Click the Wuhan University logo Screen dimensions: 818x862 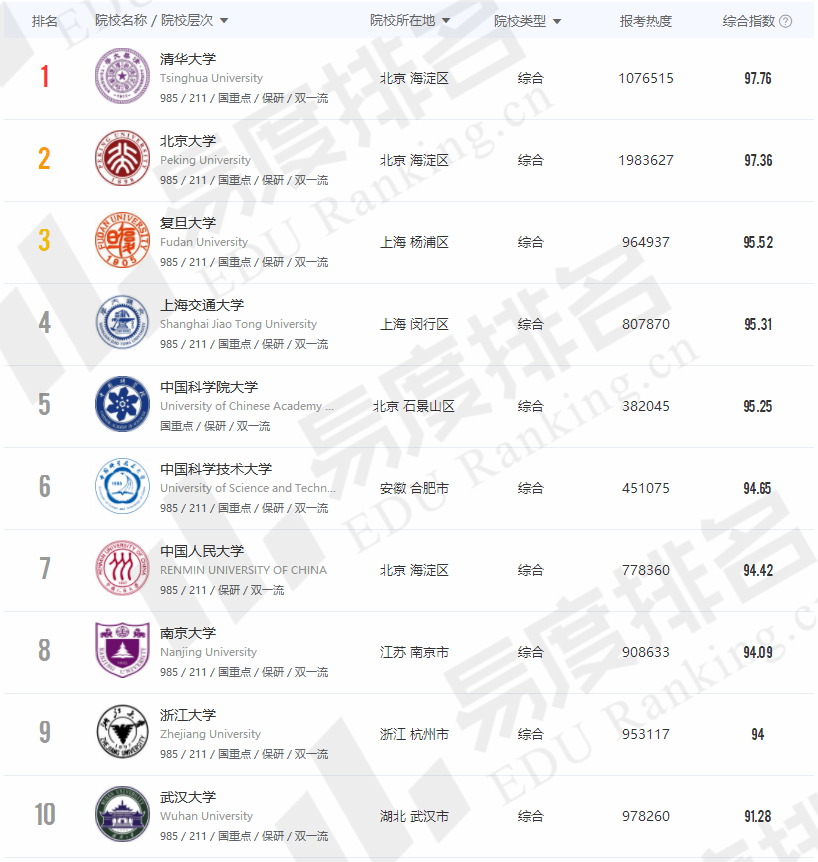click(x=122, y=815)
